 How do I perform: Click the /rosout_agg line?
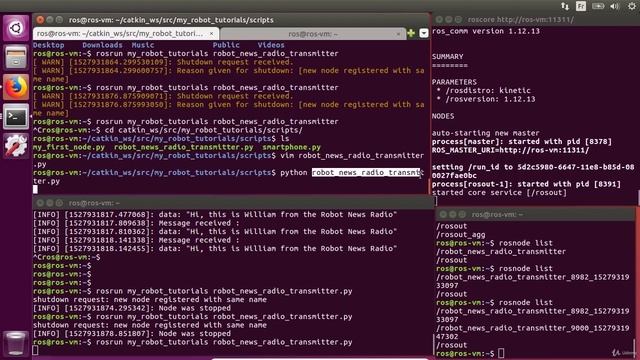coord(461,235)
